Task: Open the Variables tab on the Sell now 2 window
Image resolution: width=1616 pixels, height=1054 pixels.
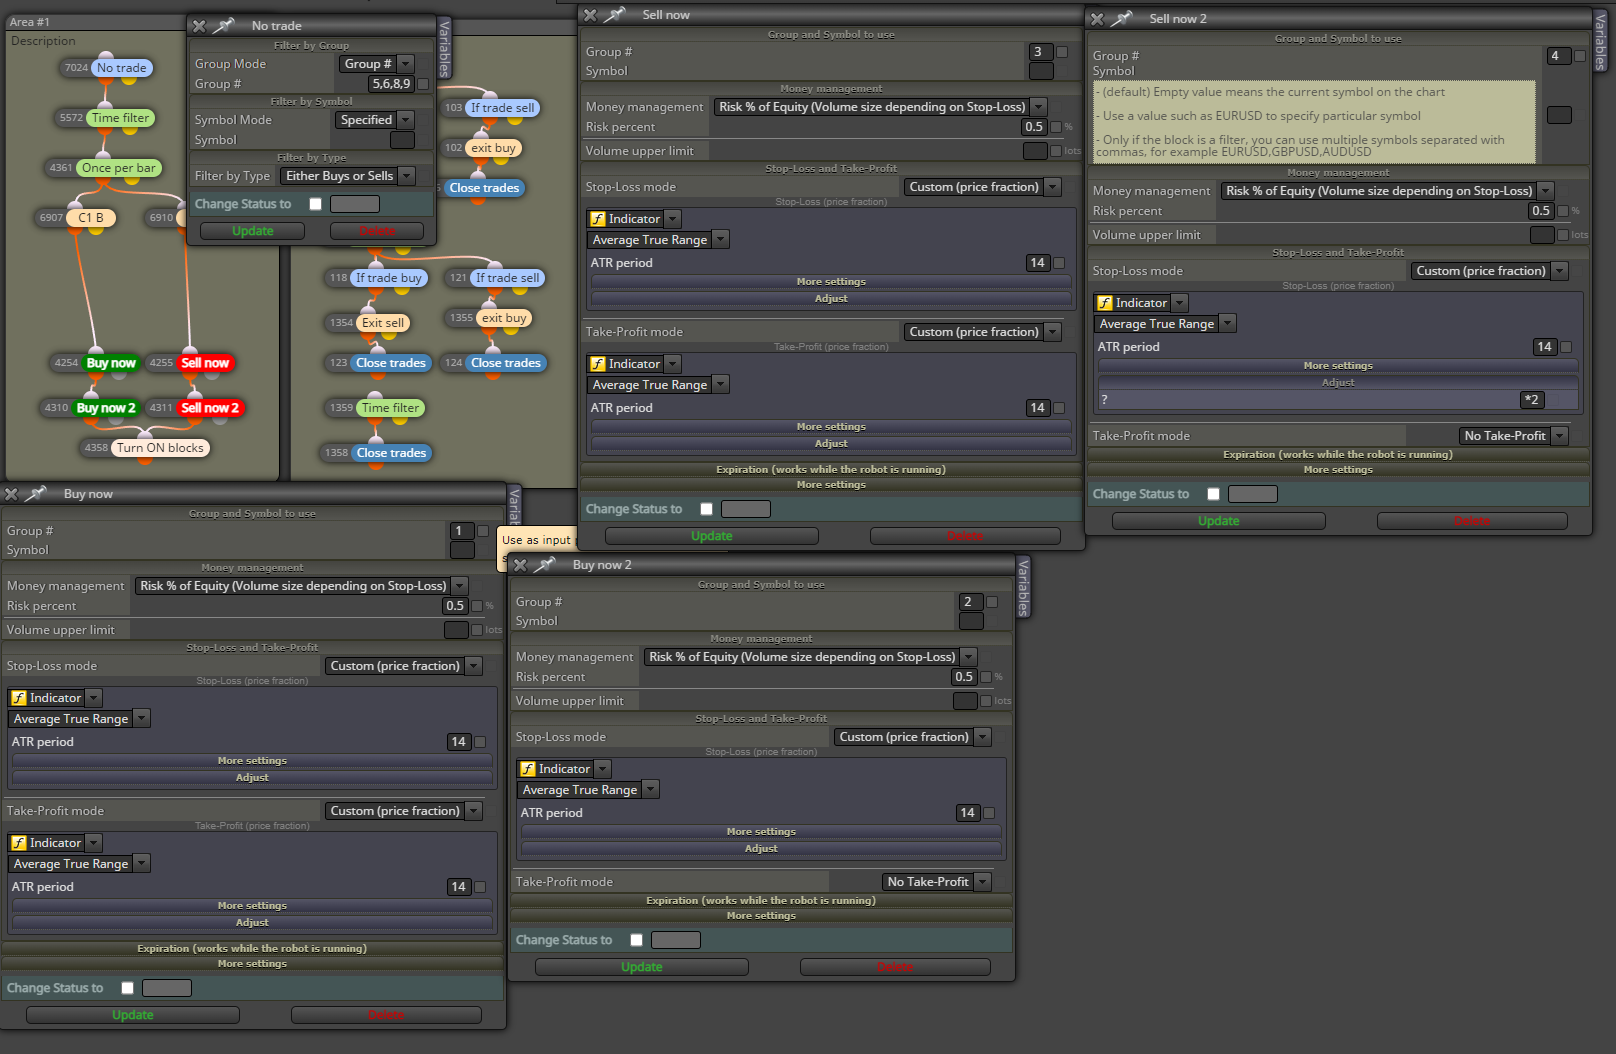Action: point(1600,41)
